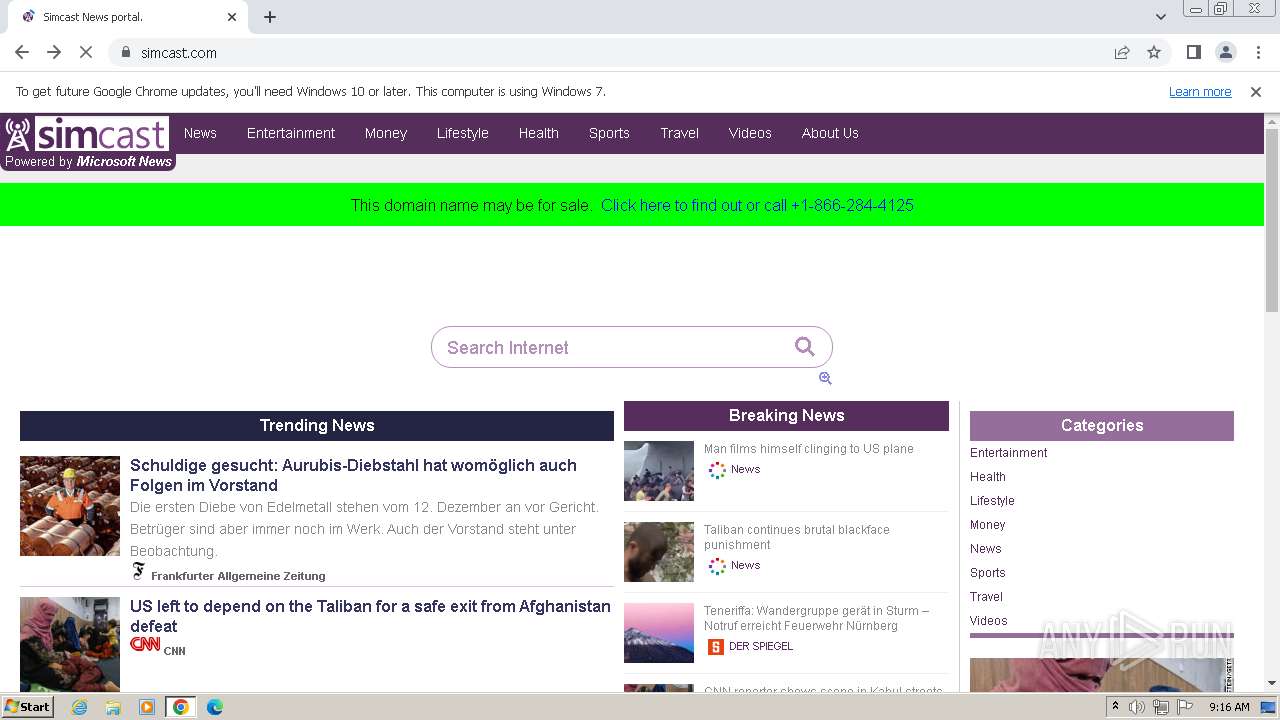Open the Money menu item
Screen dimensions: 1280x720
click(x=386, y=133)
